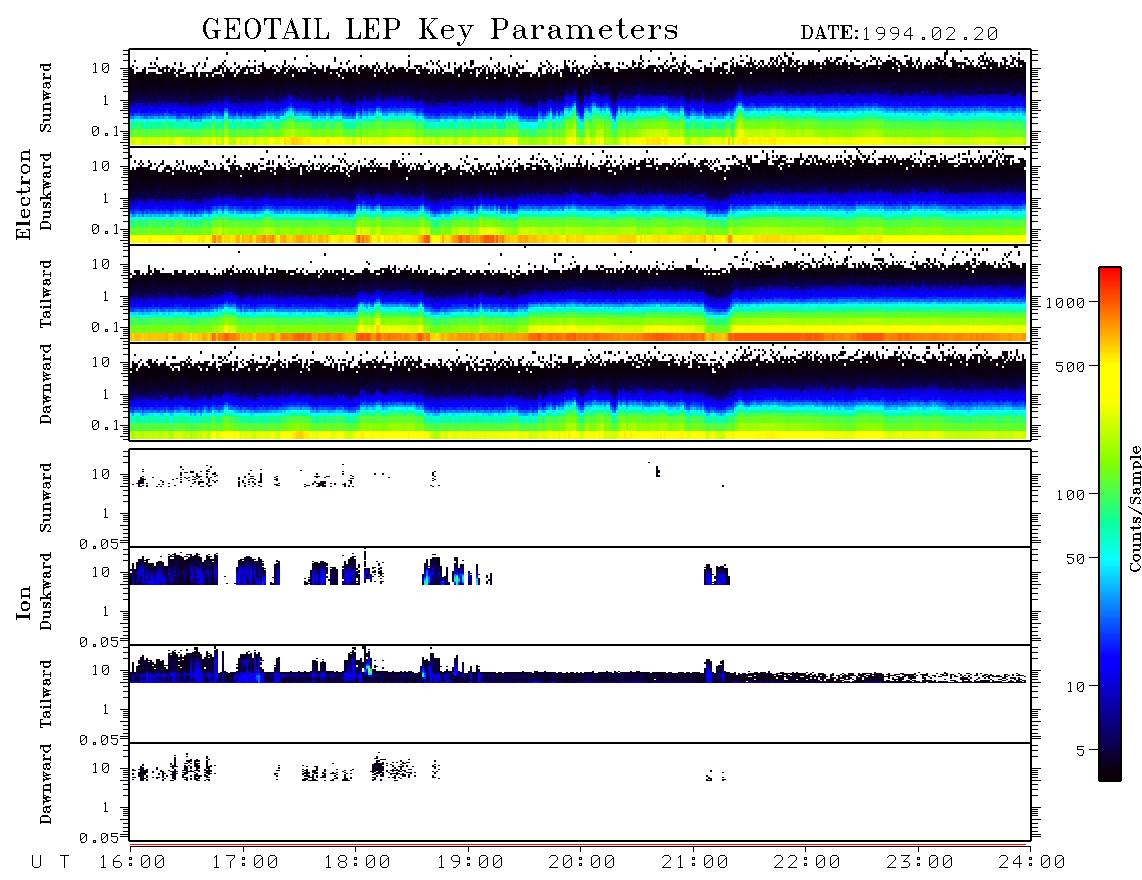The width and height of the screenshot is (1142, 880).
Task: Click the 'GEOTAIL LEP Key Parameters' title
Action: [440, 30]
